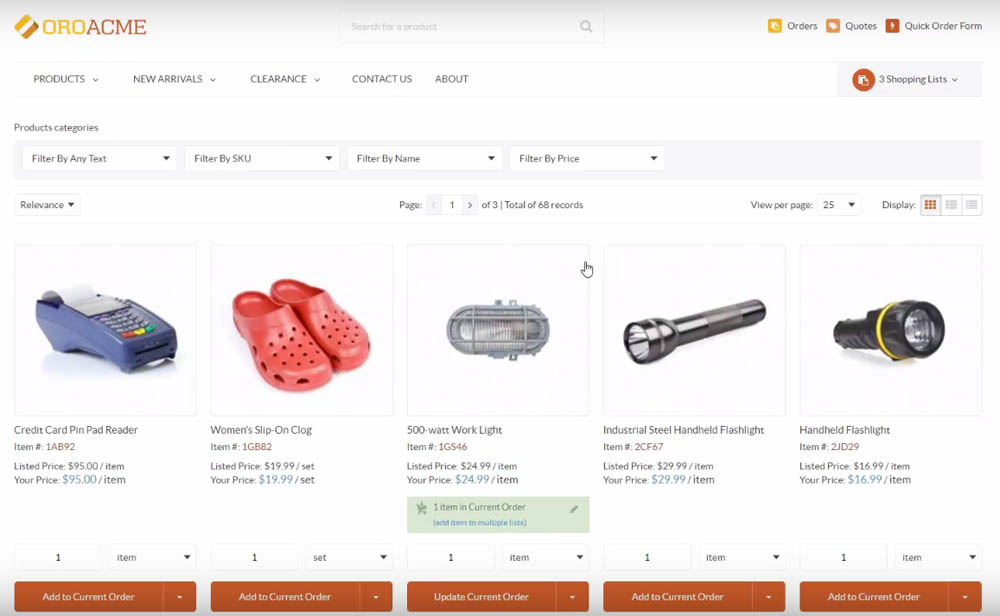Open the Filter By Price dropdown

coord(586,158)
